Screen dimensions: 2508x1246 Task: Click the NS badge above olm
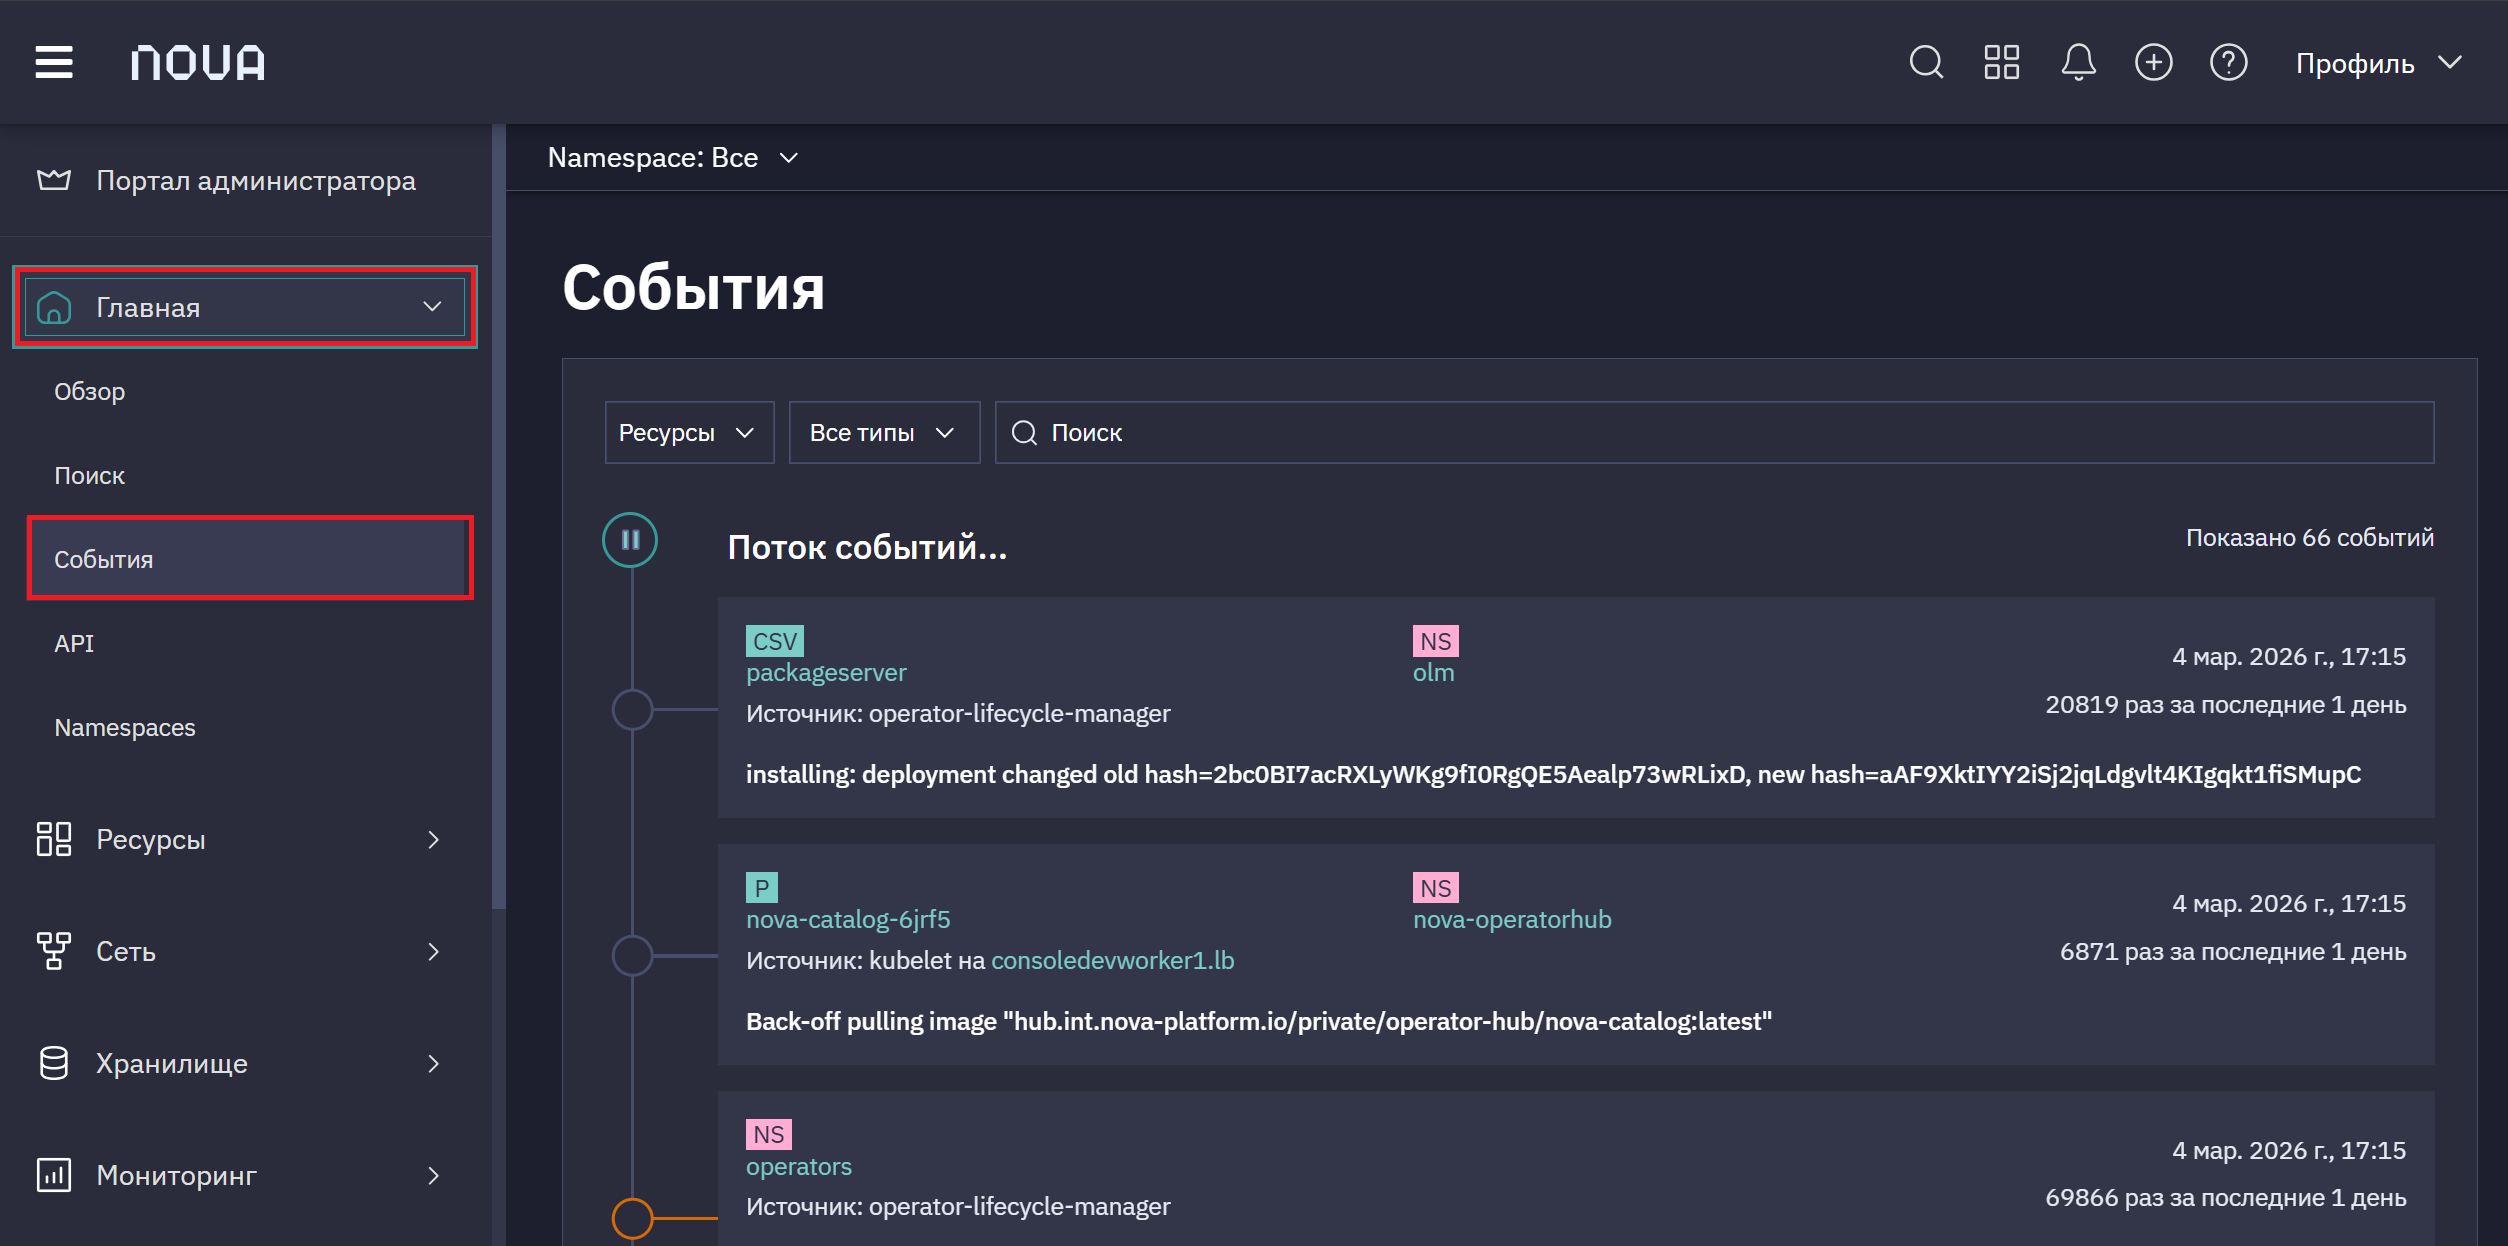[1435, 641]
